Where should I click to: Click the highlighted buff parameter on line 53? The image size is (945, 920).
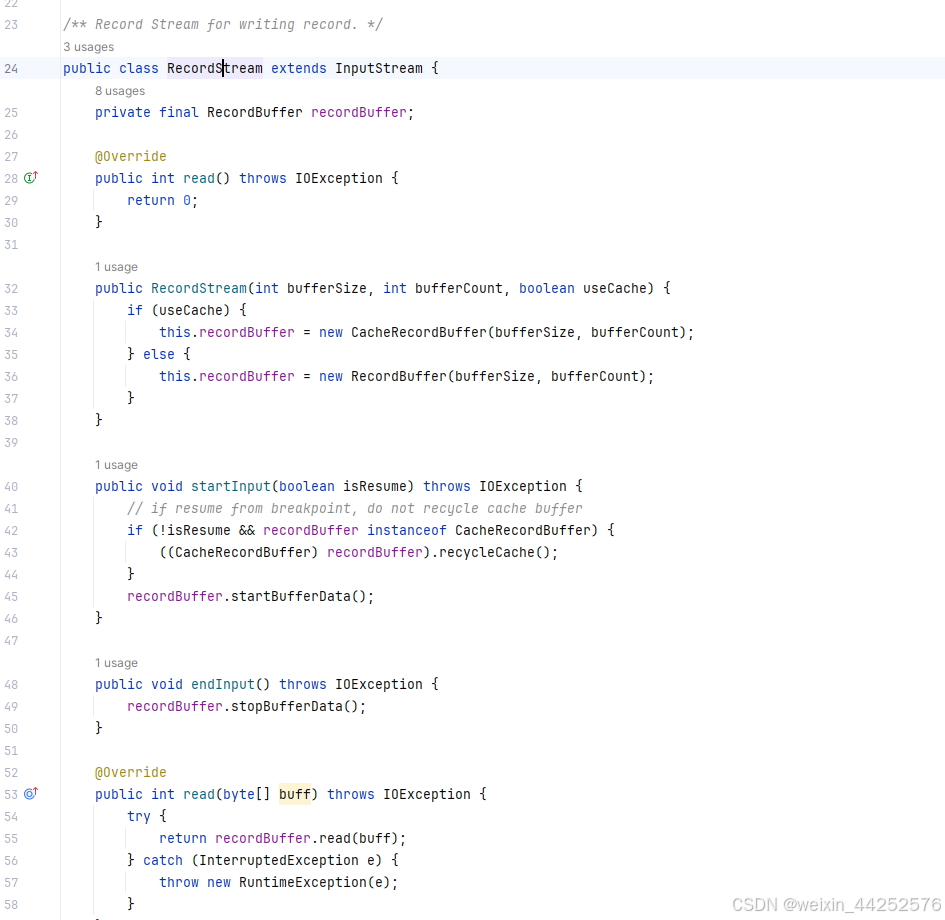294,793
